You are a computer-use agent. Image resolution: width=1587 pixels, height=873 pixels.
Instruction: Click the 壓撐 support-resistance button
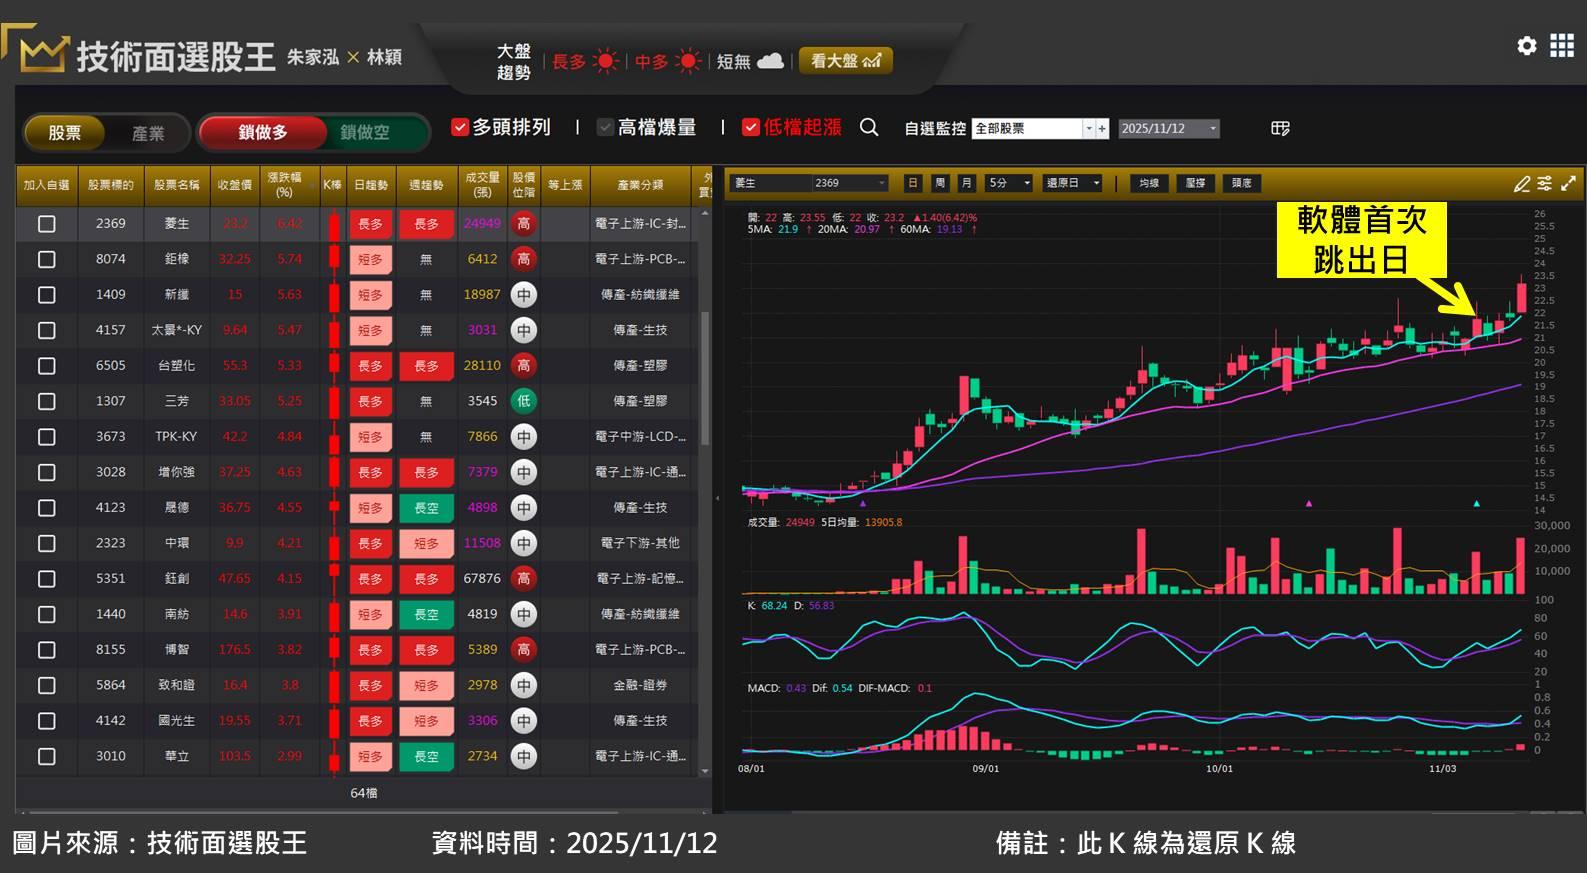tap(1195, 183)
